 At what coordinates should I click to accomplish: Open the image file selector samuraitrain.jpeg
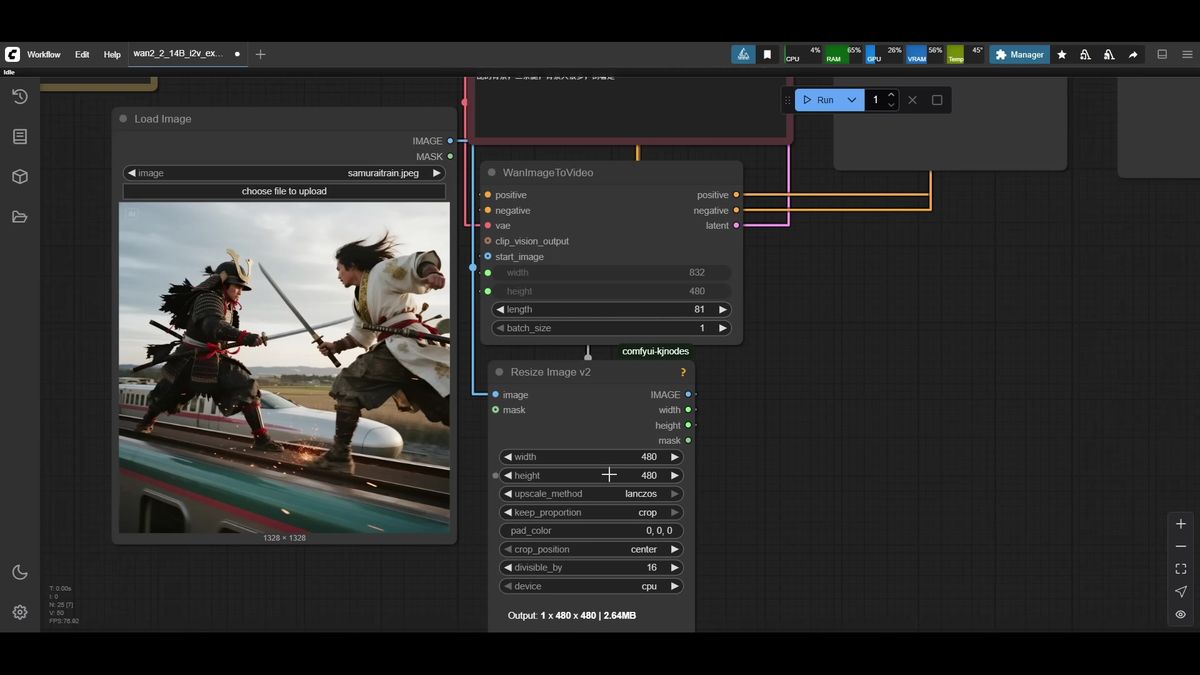pos(285,173)
